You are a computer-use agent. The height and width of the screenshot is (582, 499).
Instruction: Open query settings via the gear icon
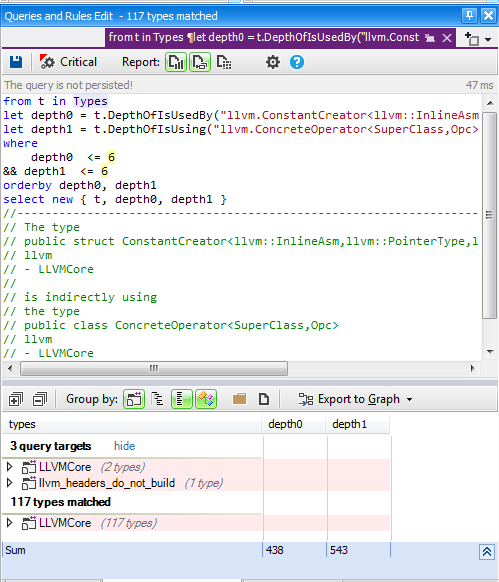pos(273,62)
